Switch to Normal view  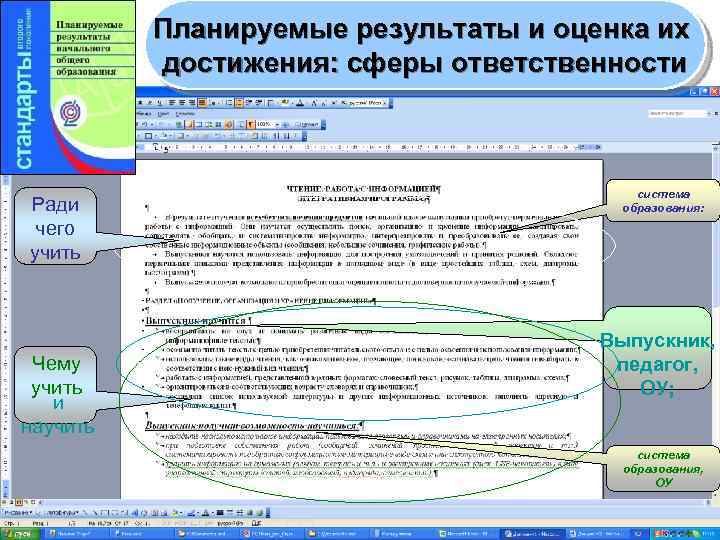click(4, 502)
